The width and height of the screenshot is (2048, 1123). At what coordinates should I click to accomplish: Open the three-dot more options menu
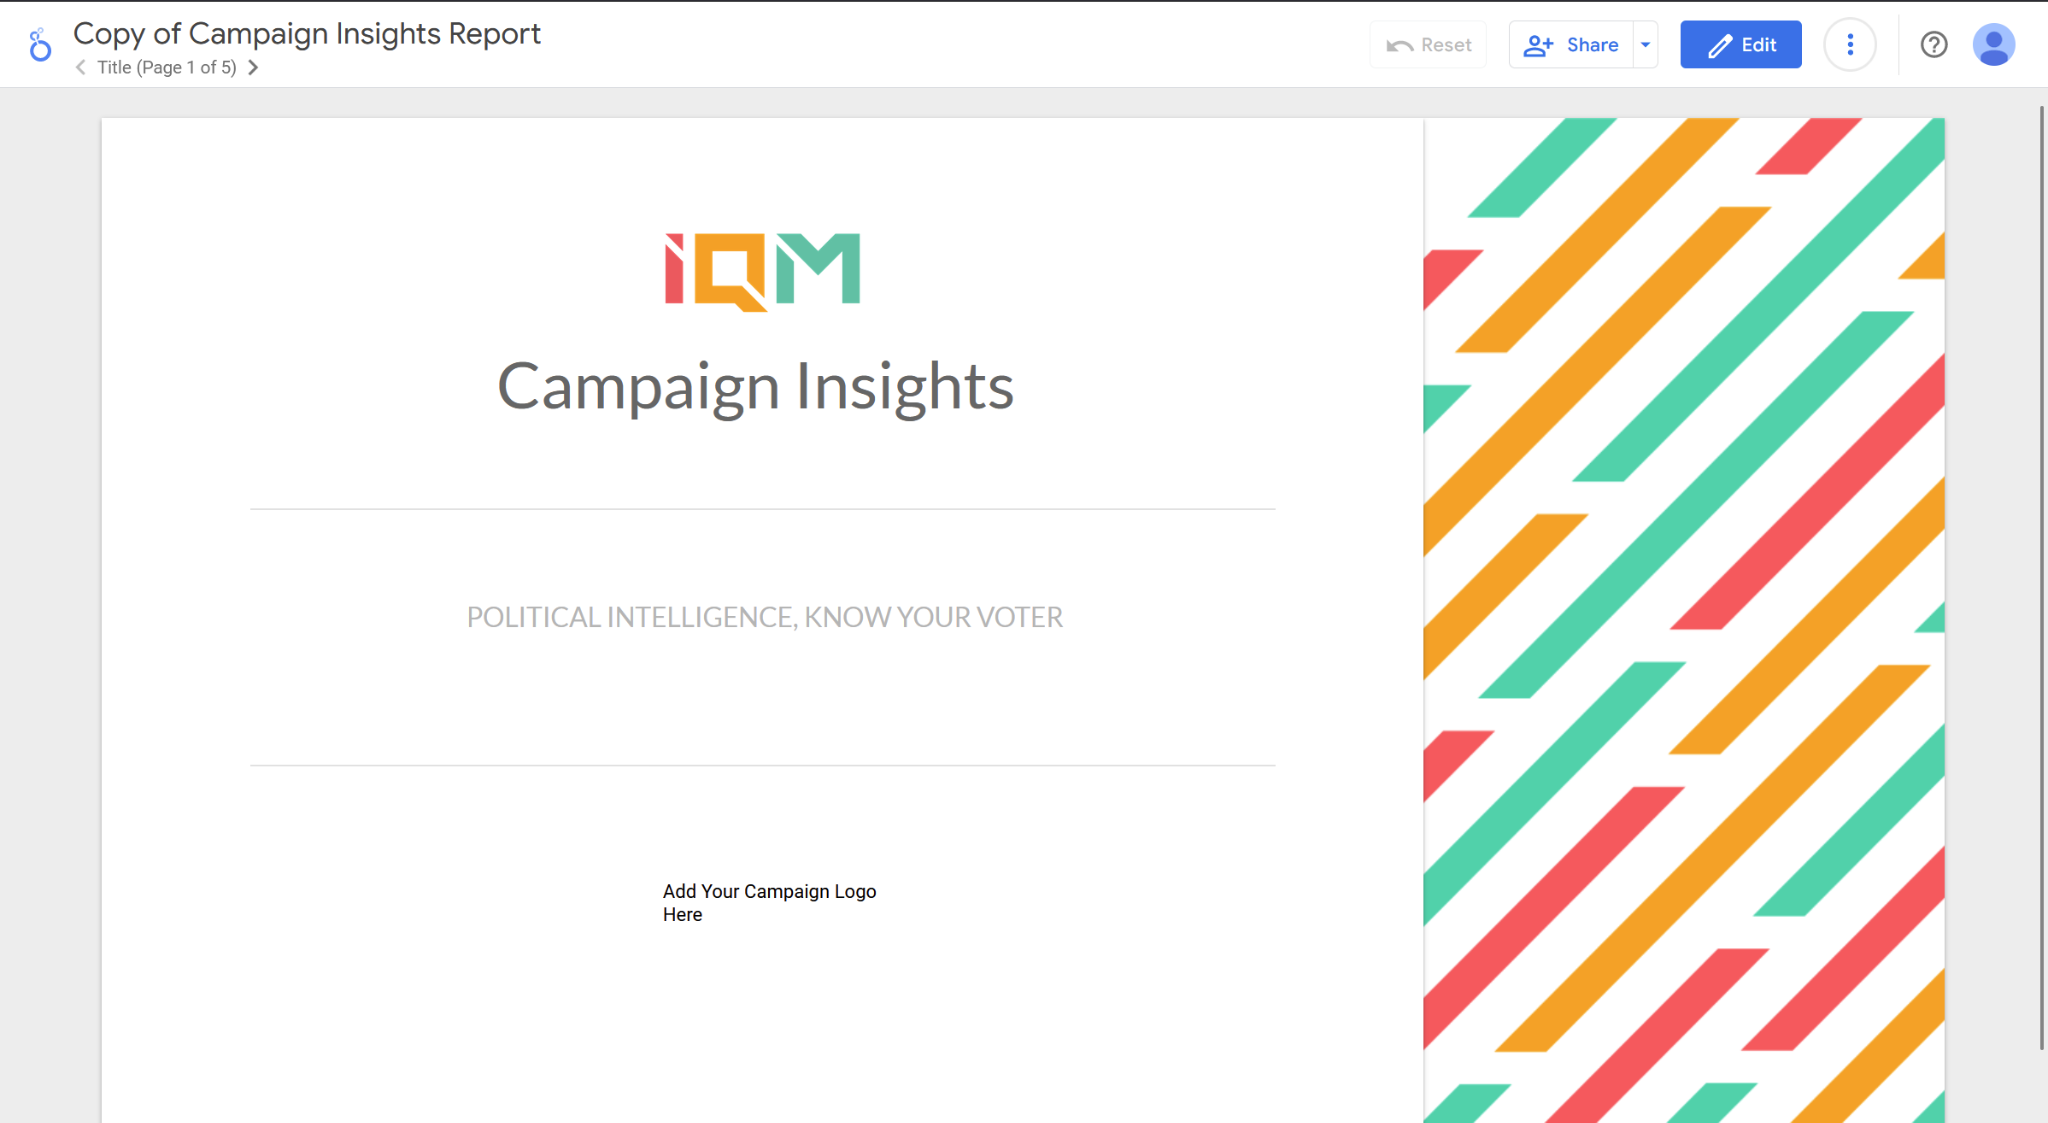1850,45
